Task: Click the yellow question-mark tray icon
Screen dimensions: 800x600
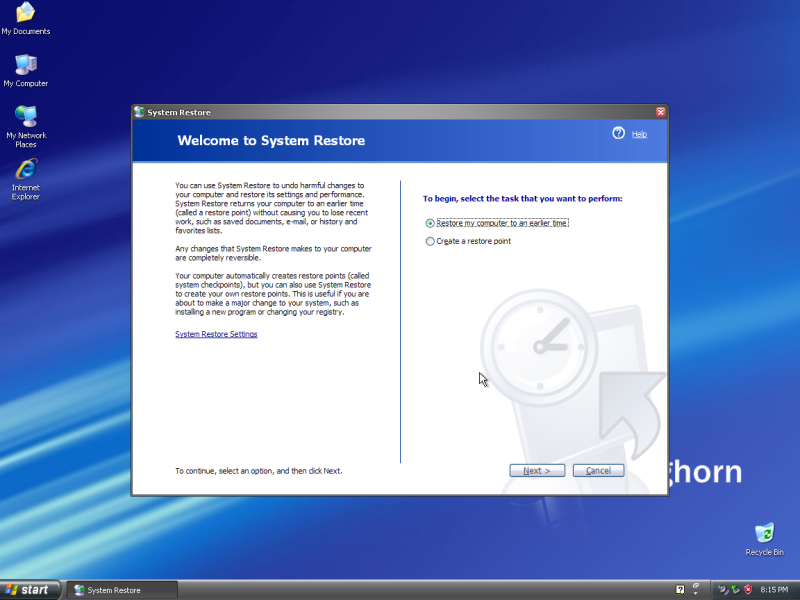Action: point(680,589)
